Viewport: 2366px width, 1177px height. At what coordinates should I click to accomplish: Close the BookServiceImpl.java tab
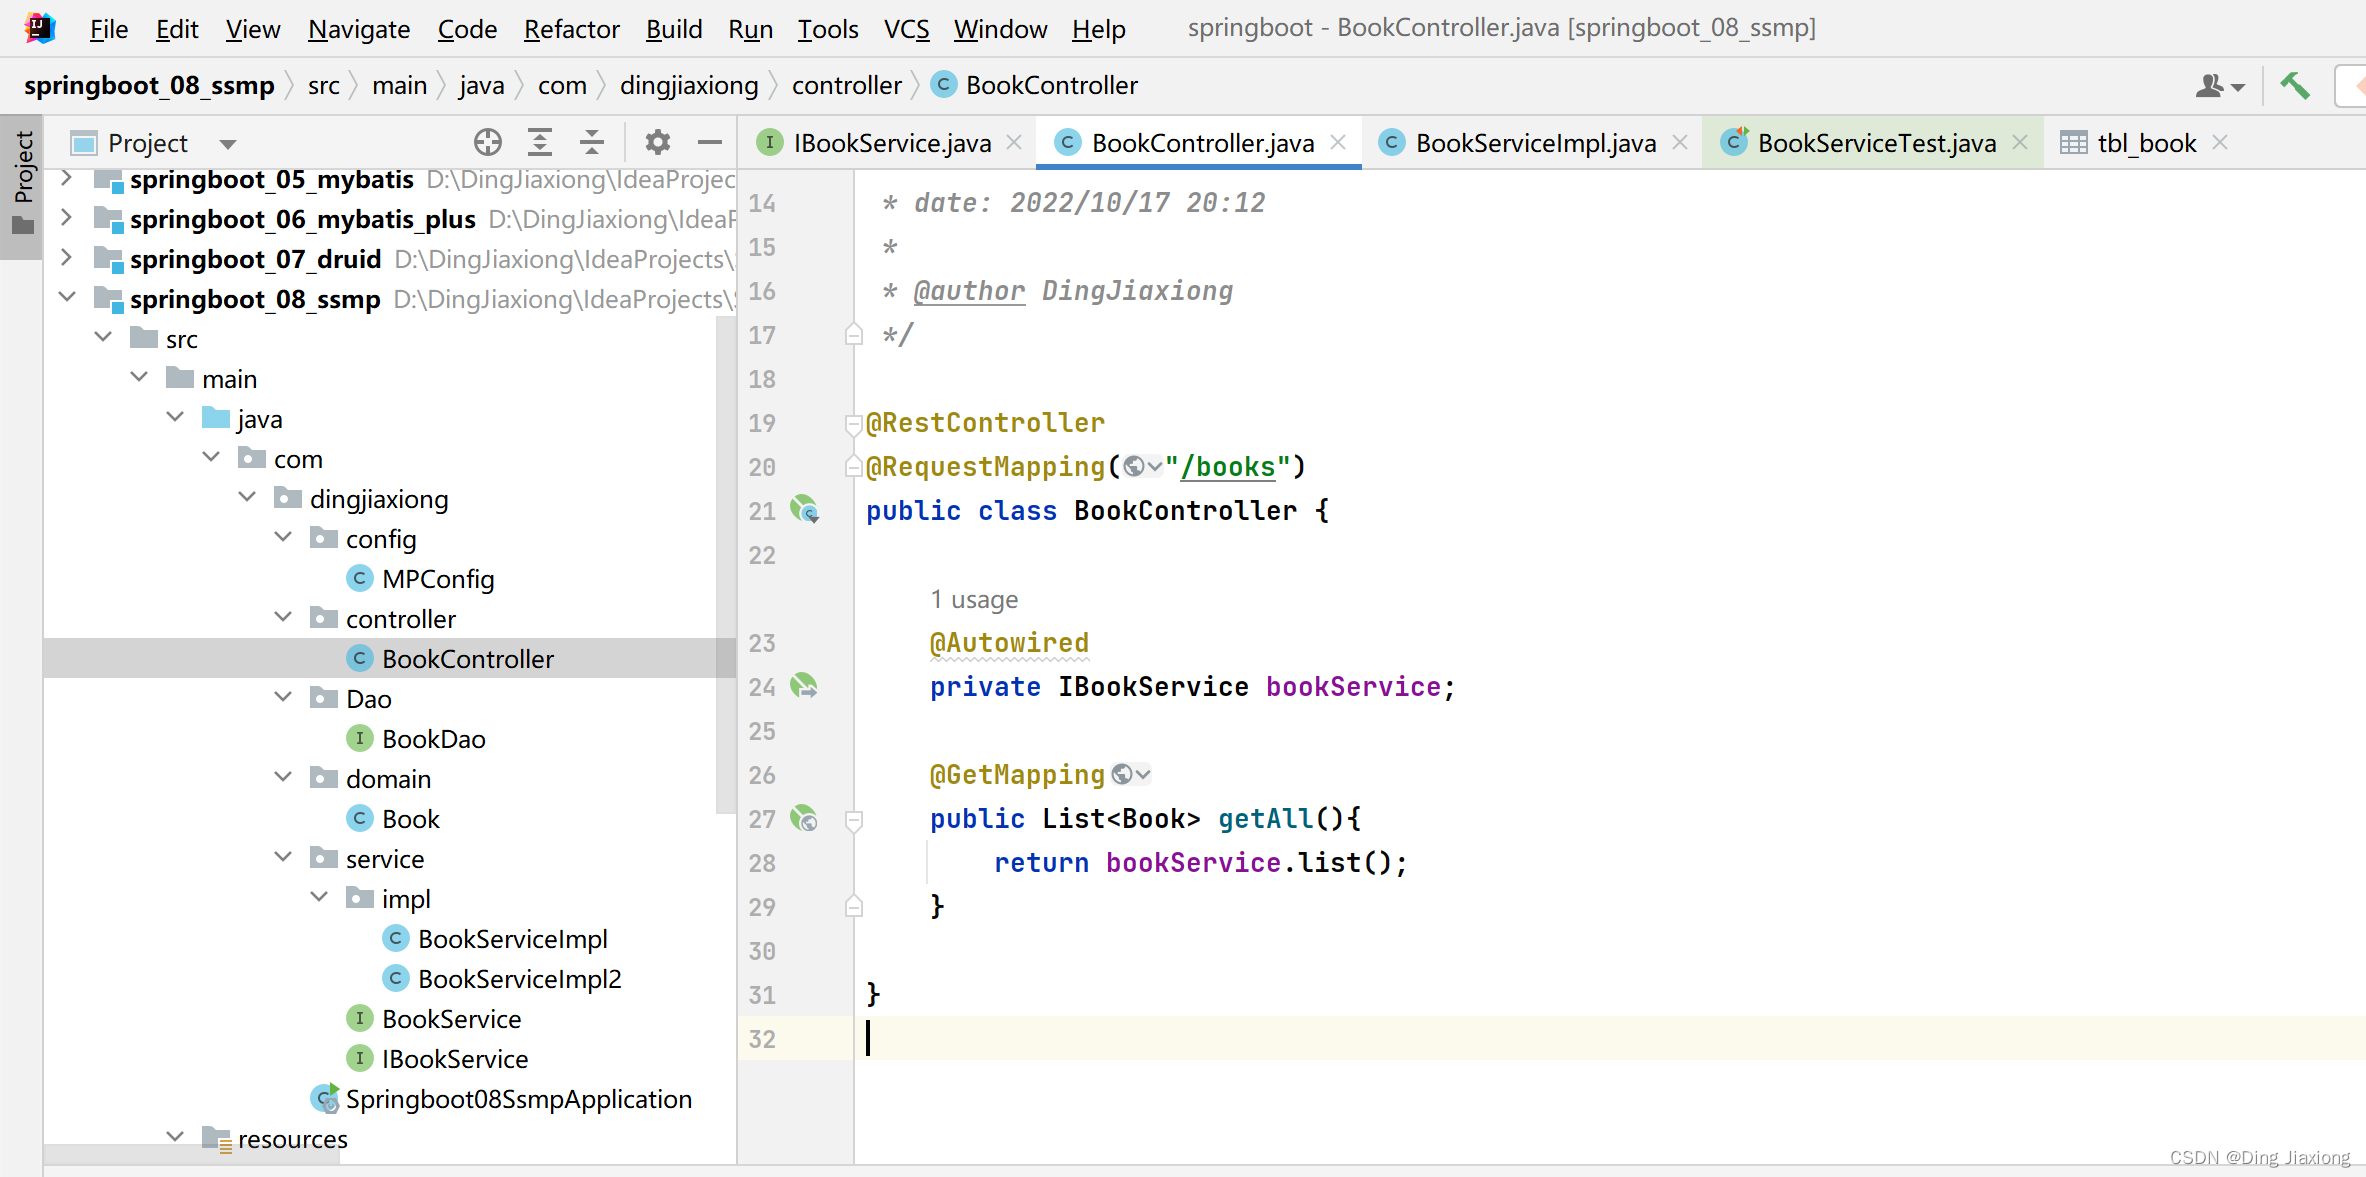pyautogui.click(x=1680, y=143)
